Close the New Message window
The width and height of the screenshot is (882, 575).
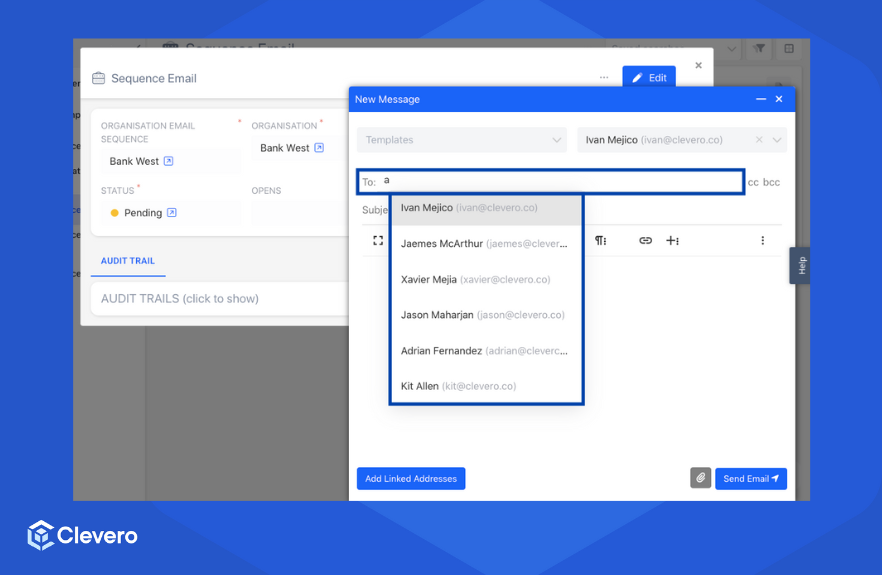(x=779, y=99)
